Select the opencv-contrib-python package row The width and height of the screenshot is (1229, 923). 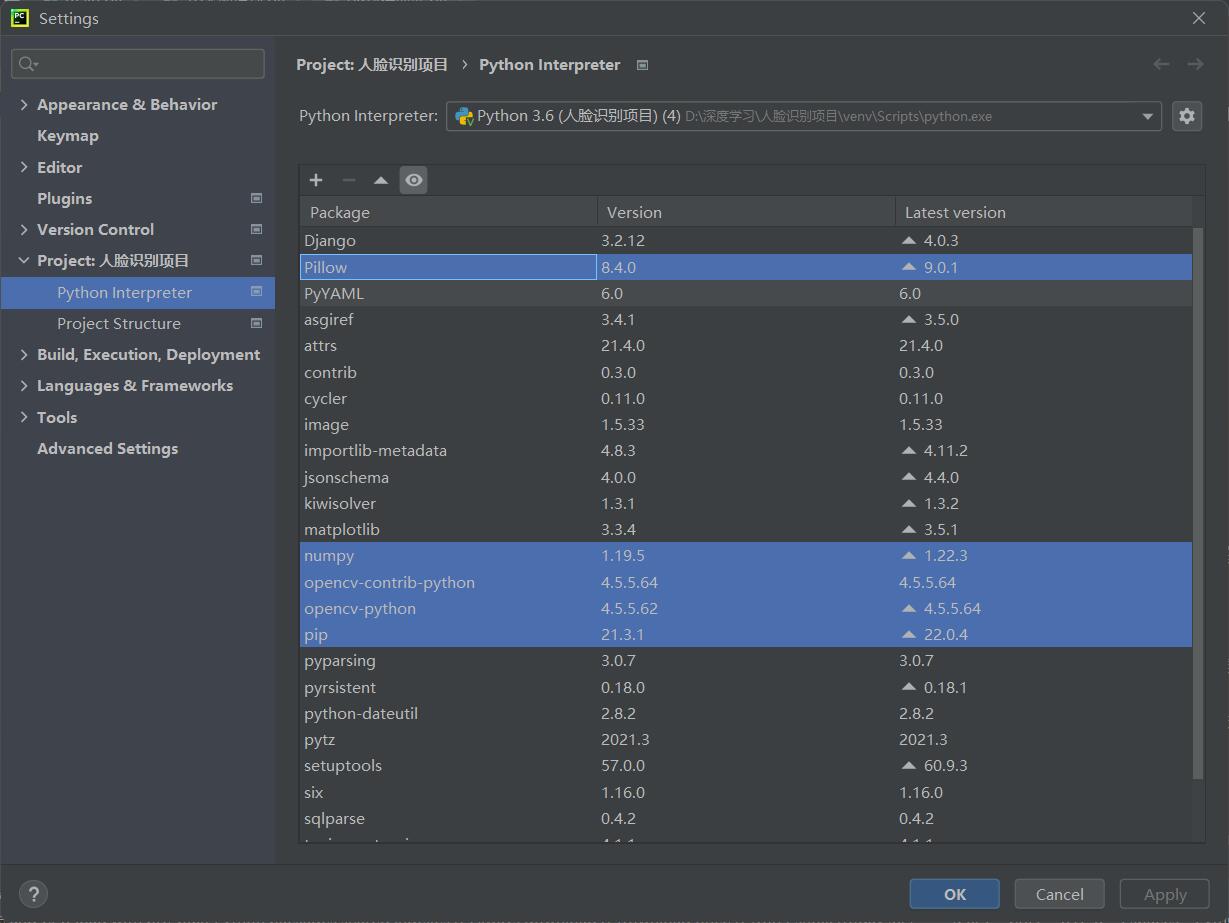746,582
